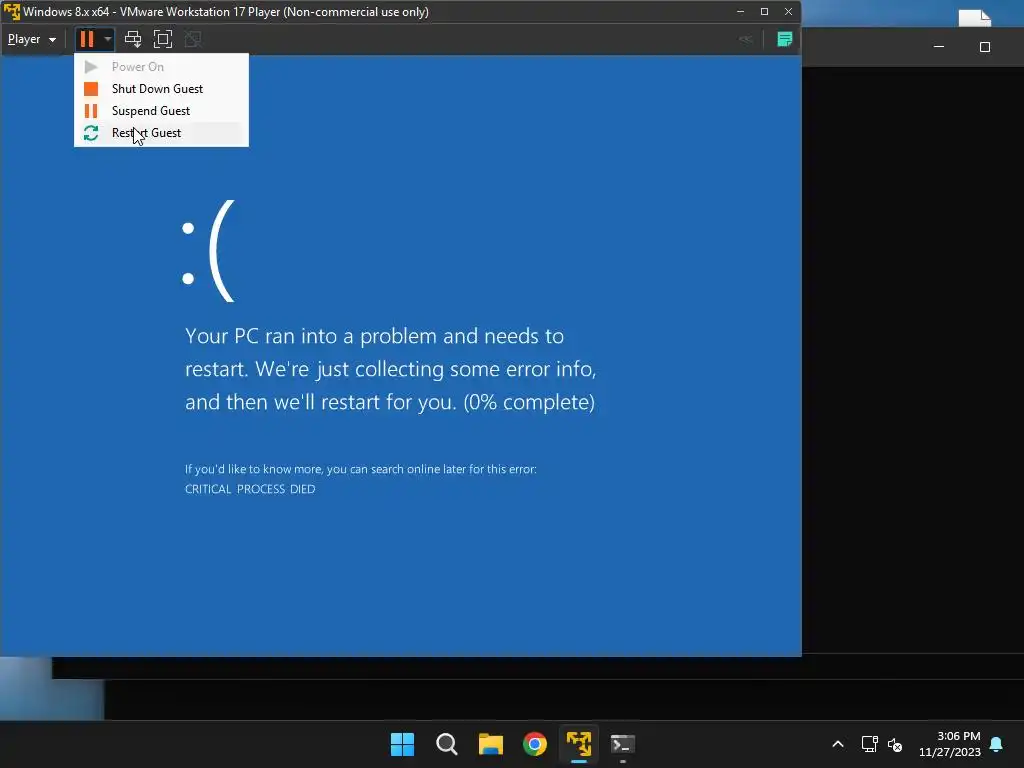Click the green restart arrows icon
1024x768 pixels.
pos(91,133)
